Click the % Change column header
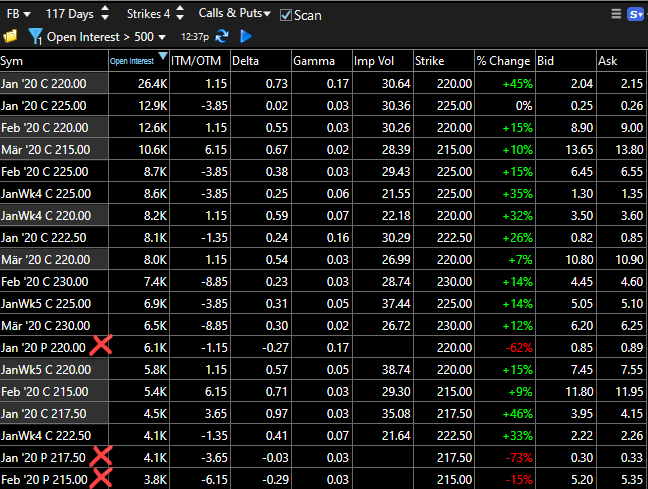 click(x=503, y=61)
